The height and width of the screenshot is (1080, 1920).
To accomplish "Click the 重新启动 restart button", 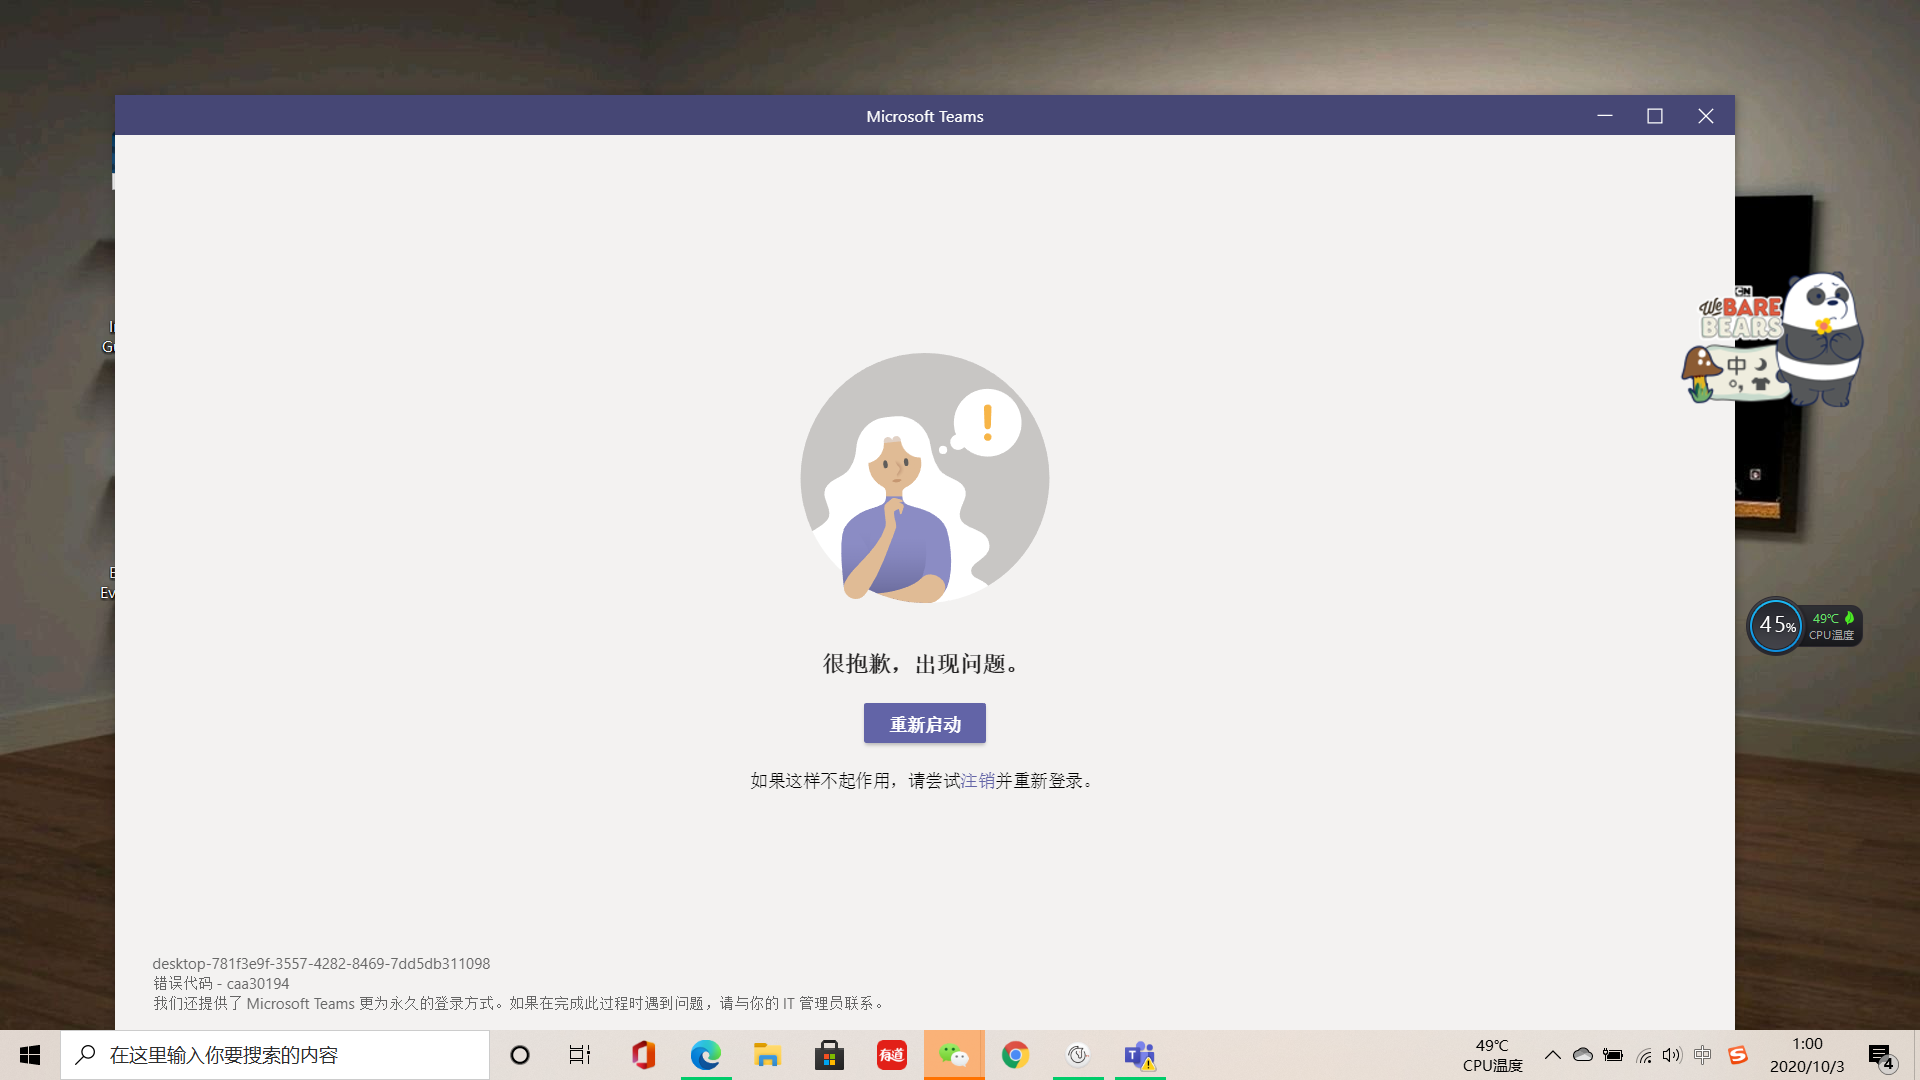I will point(924,723).
